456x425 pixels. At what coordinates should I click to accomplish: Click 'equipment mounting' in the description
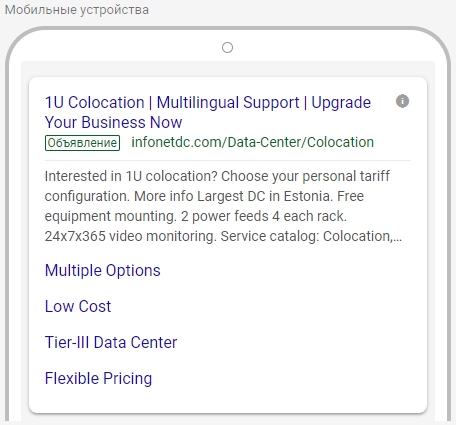[x=111, y=216]
